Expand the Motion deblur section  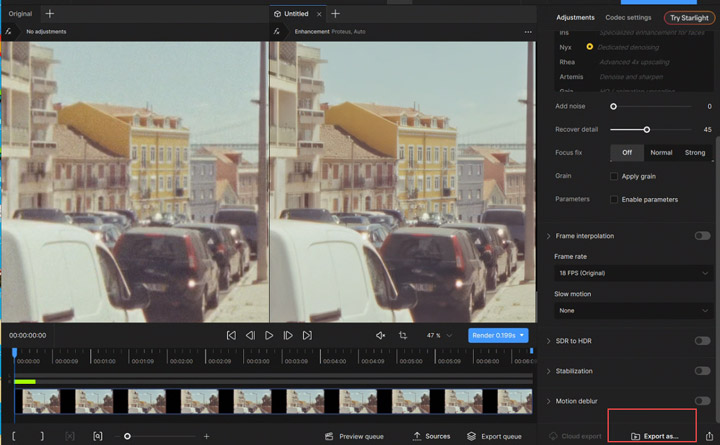(548, 401)
